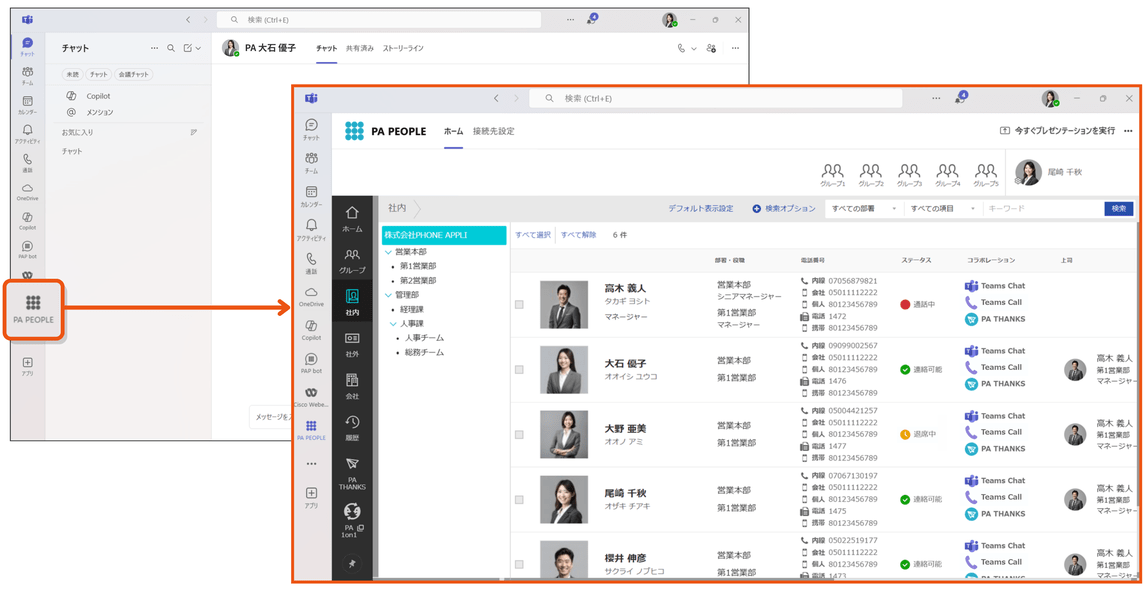This screenshot has height=594, width=1148.
Task: Open グループ5 group icon
Action: (986, 175)
